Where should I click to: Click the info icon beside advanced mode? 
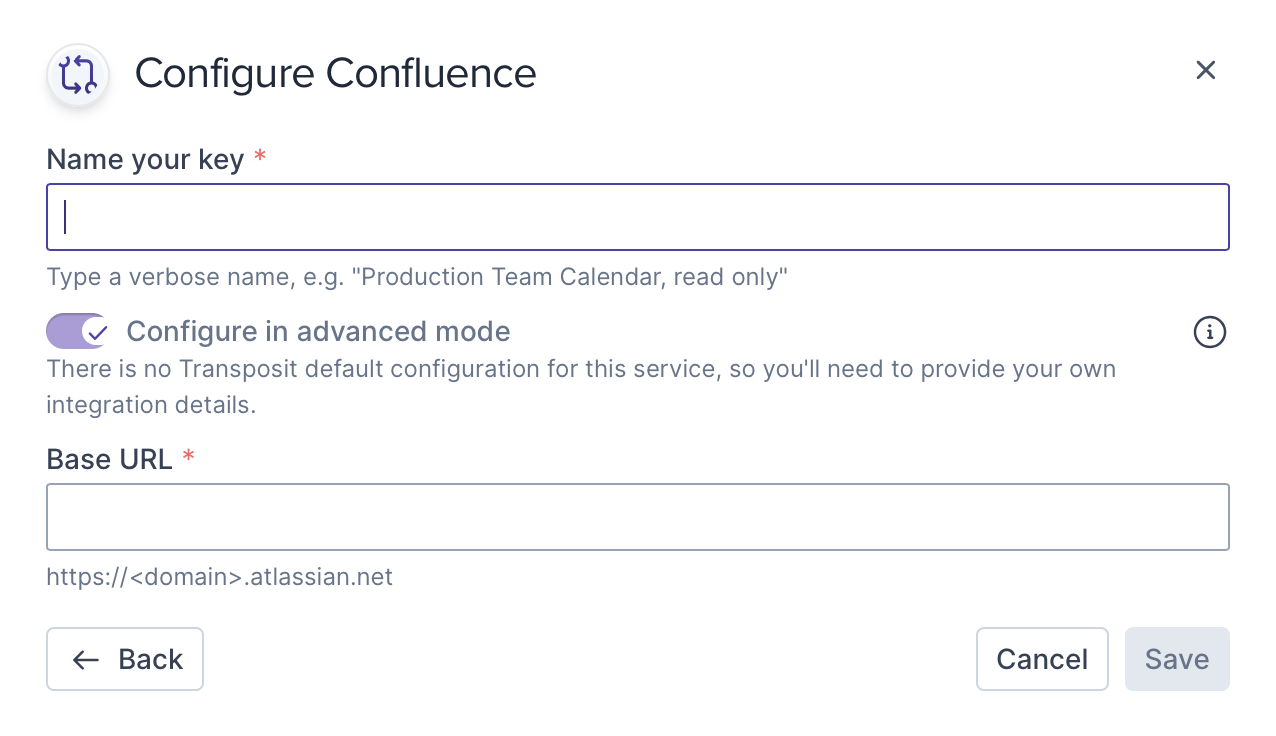(x=1210, y=332)
